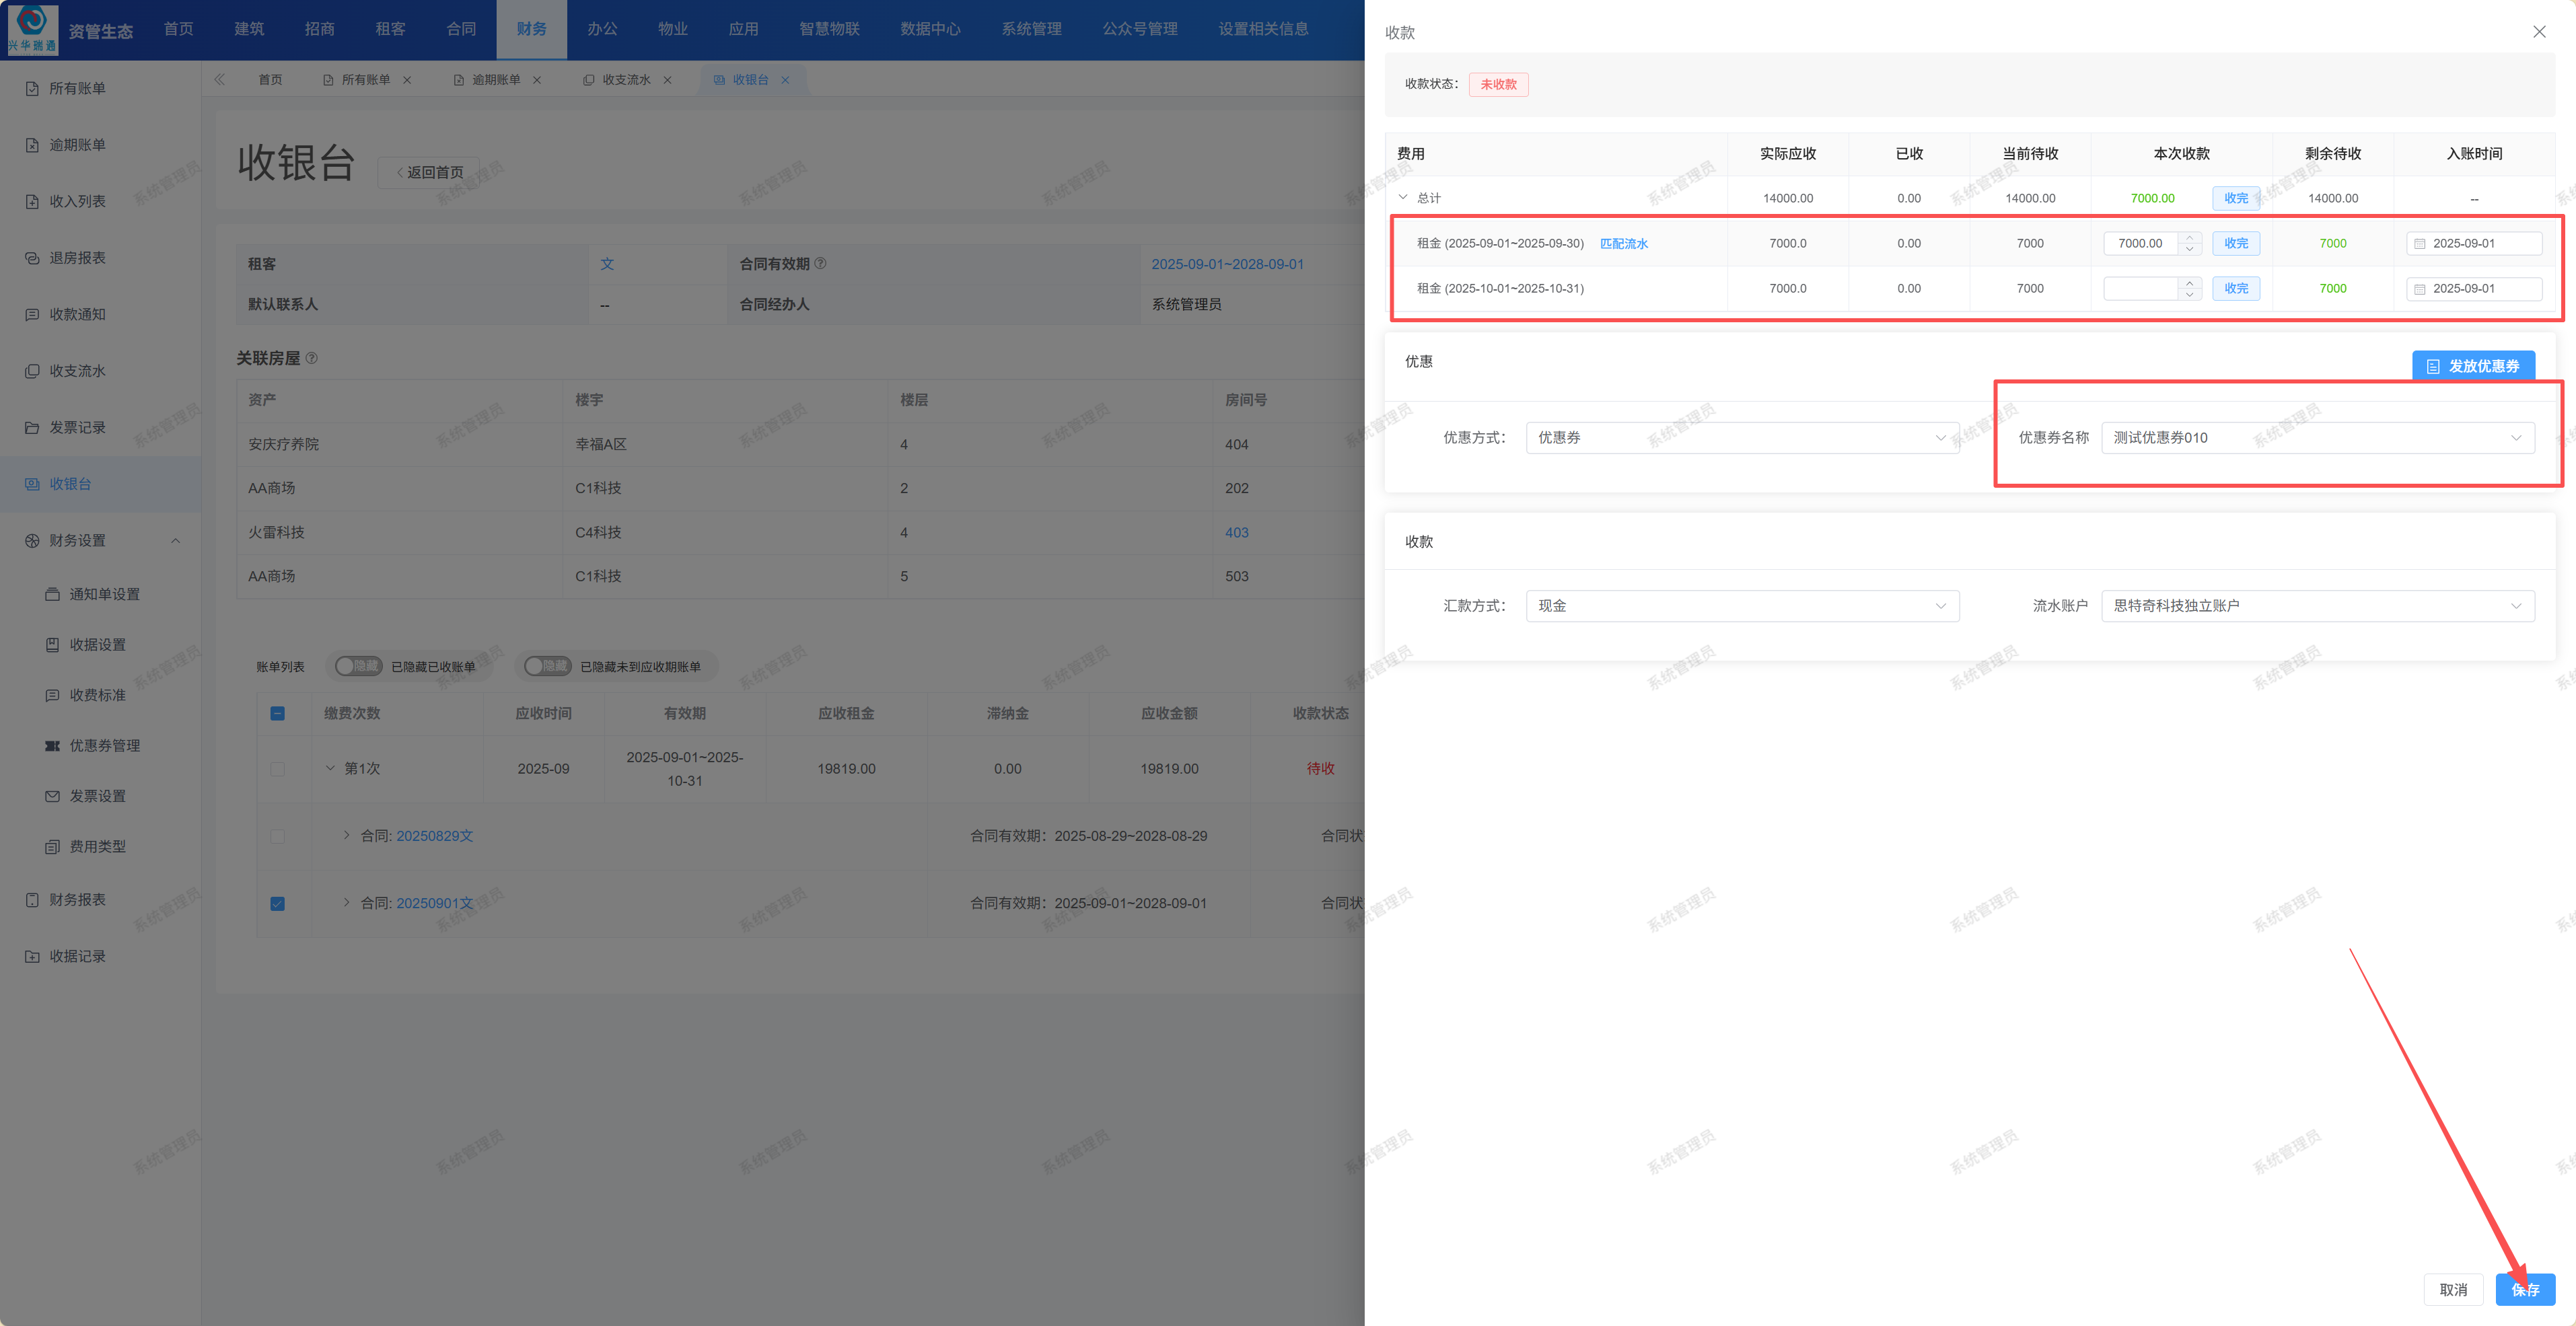
Task: Click the 收银台 sidebar icon
Action: 32,484
